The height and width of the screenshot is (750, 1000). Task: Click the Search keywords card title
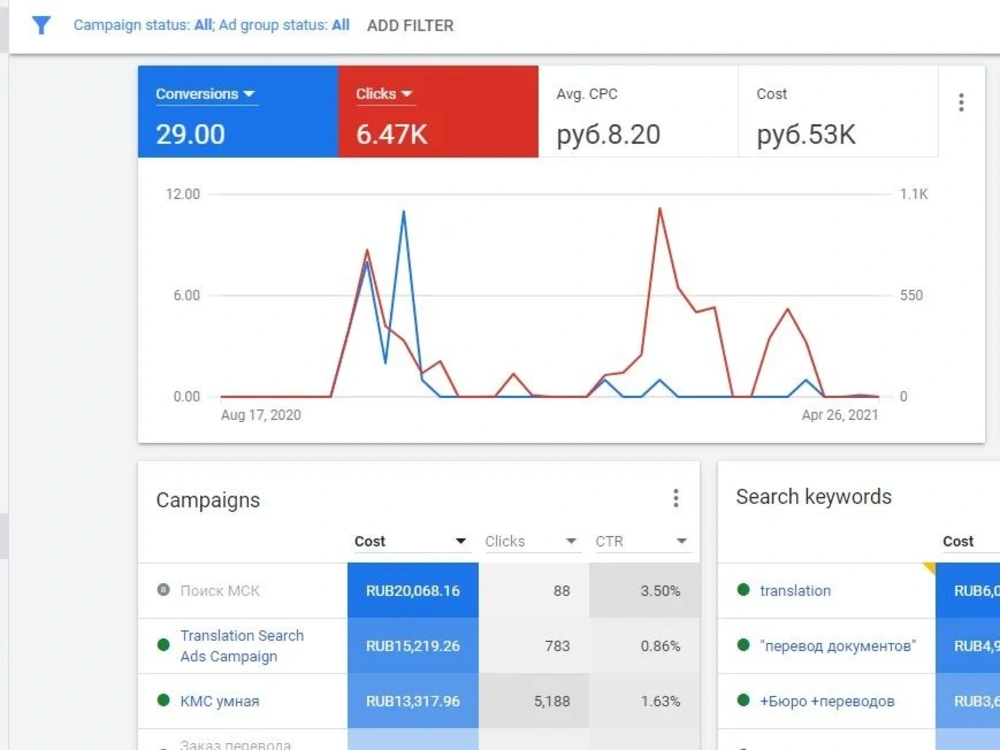[814, 497]
